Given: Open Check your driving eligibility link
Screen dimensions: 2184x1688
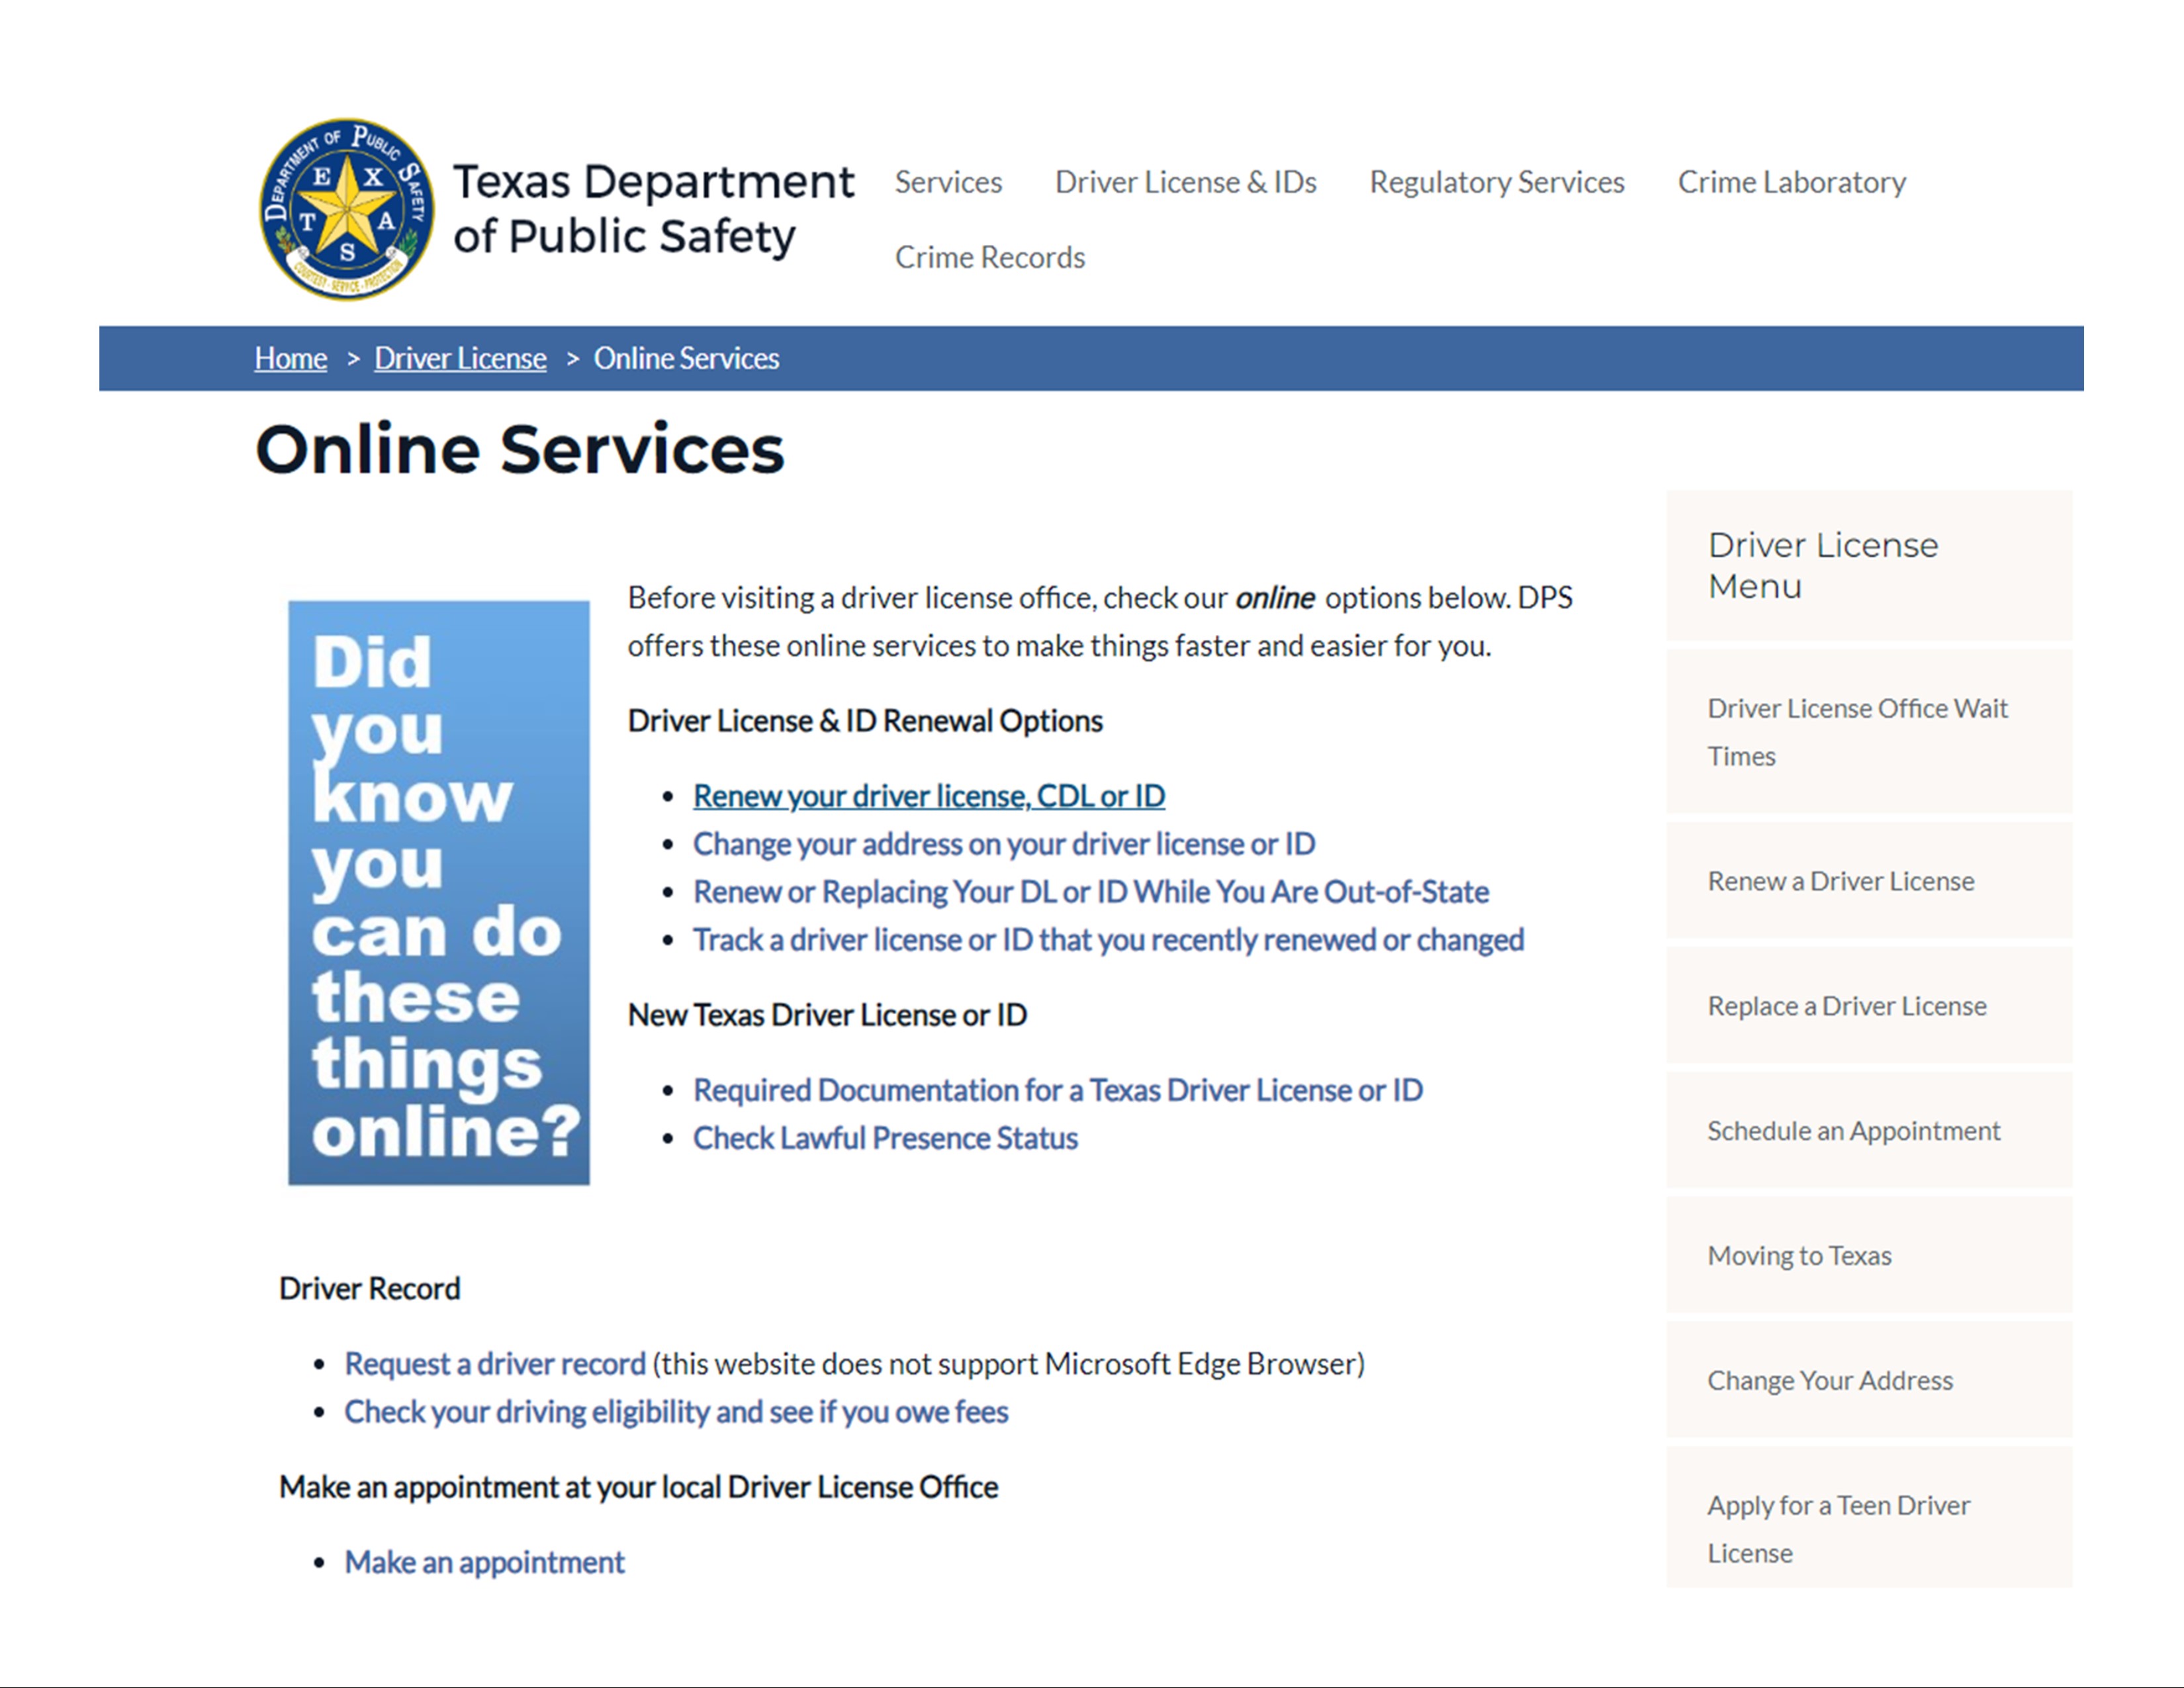Looking at the screenshot, I should [676, 1412].
